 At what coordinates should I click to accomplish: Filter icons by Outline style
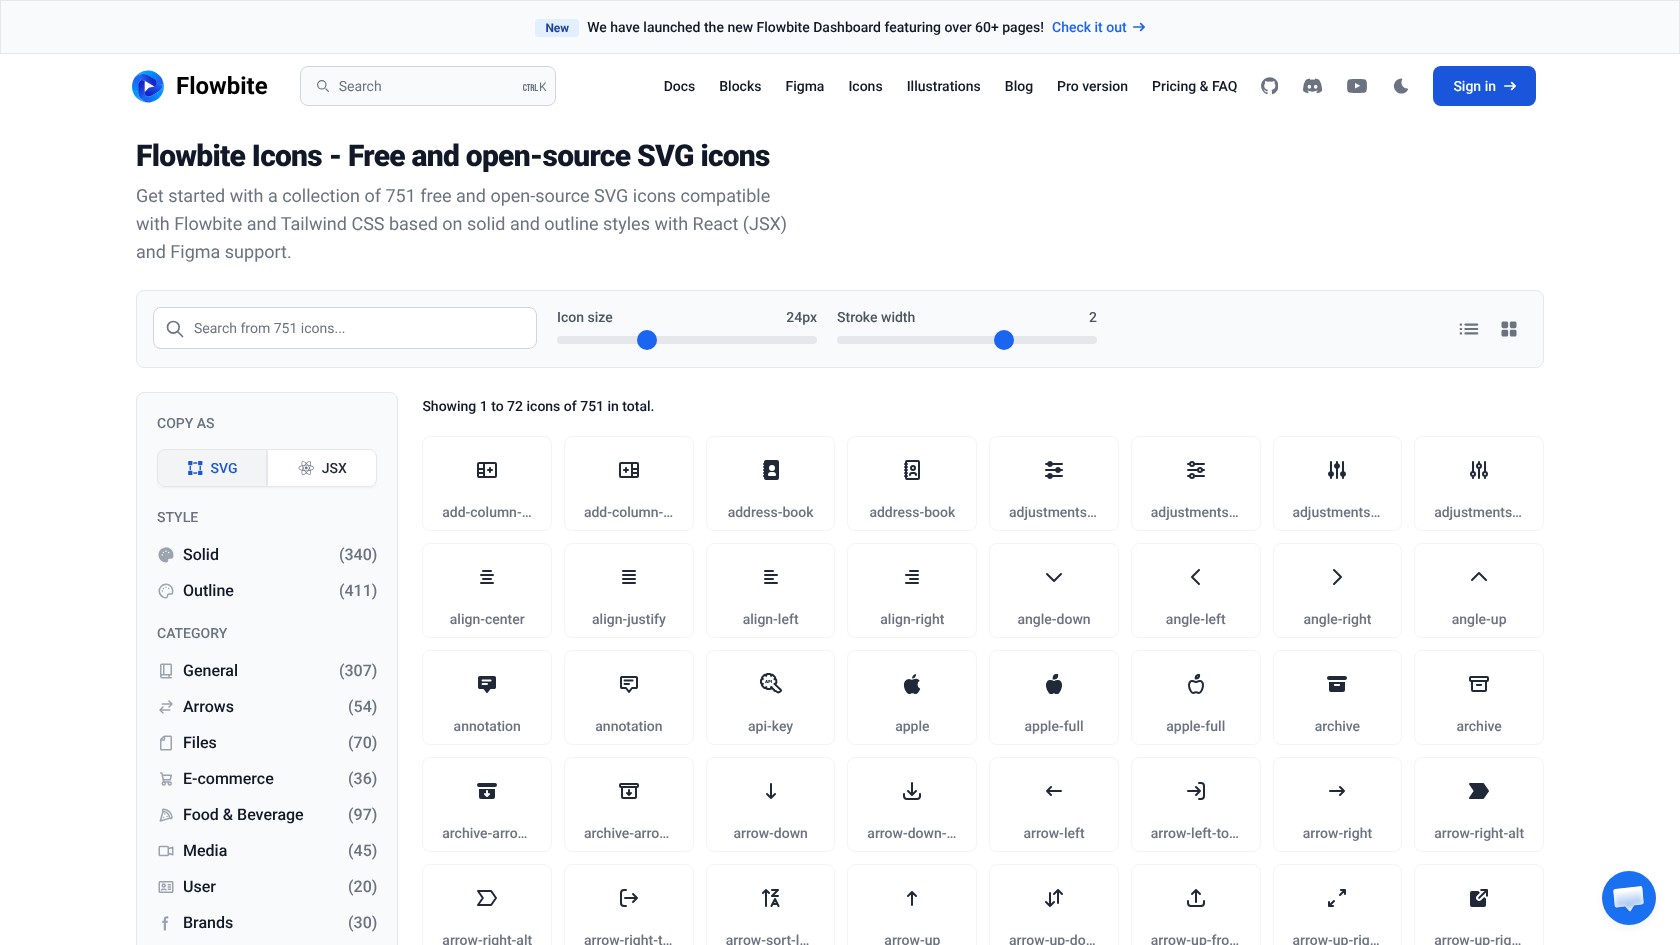coord(267,590)
